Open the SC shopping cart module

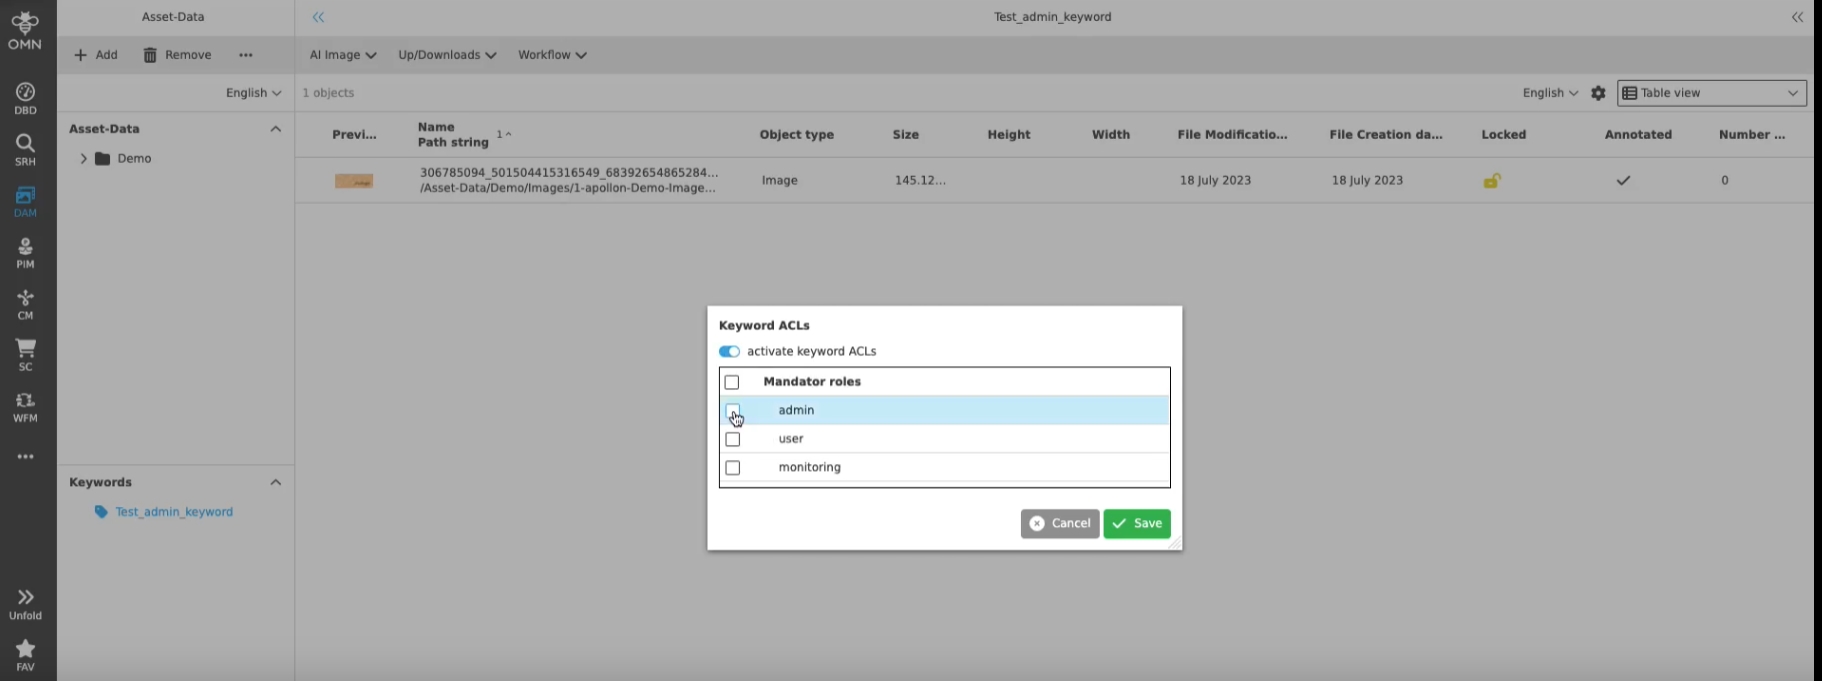click(25, 354)
